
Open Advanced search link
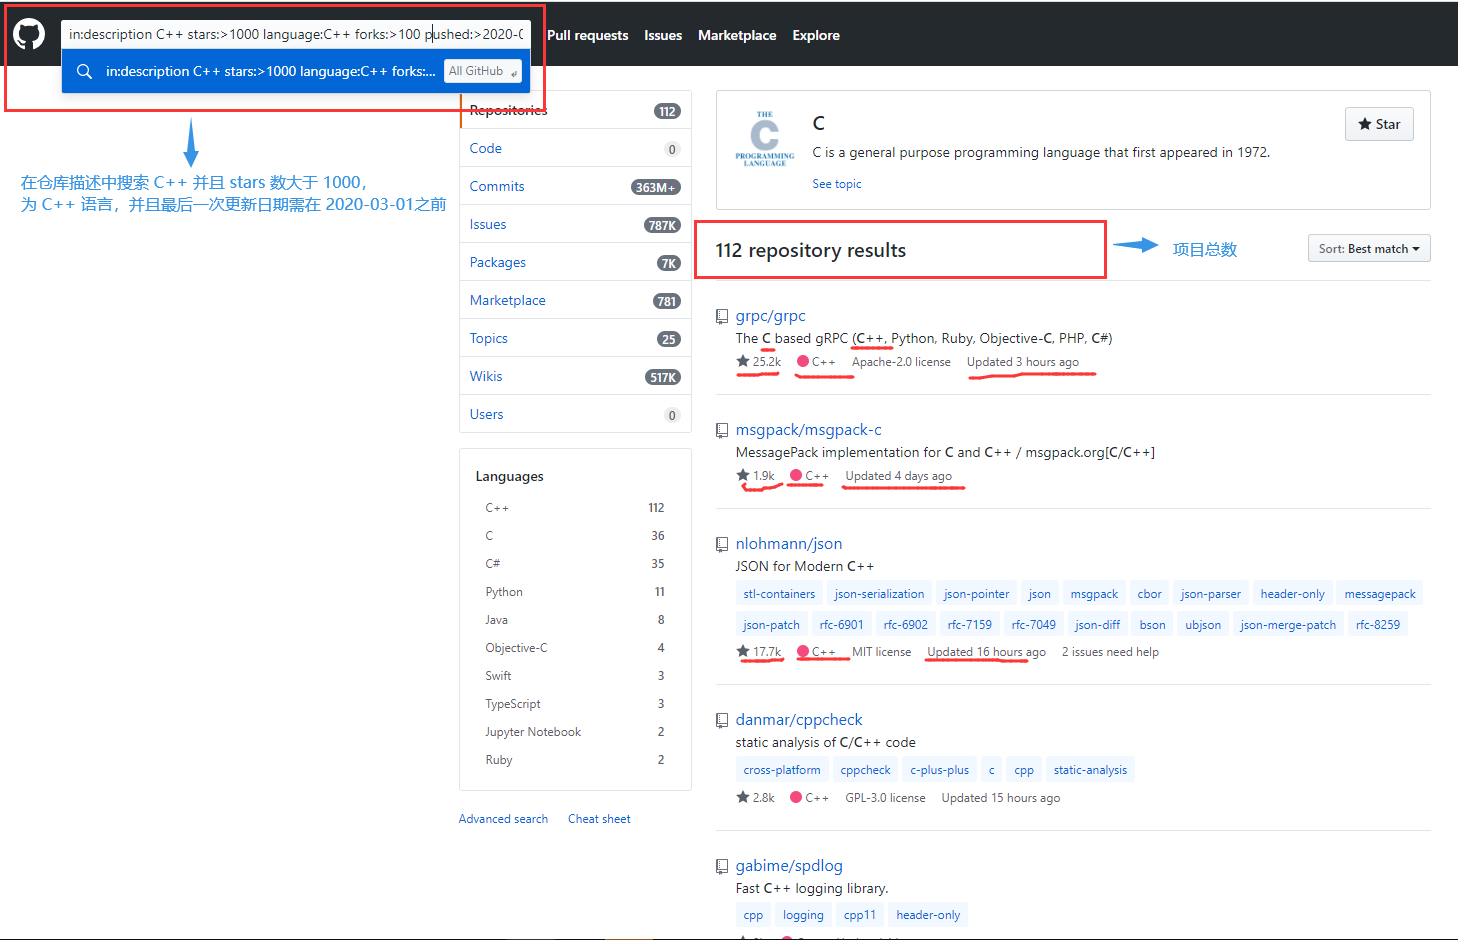503,819
